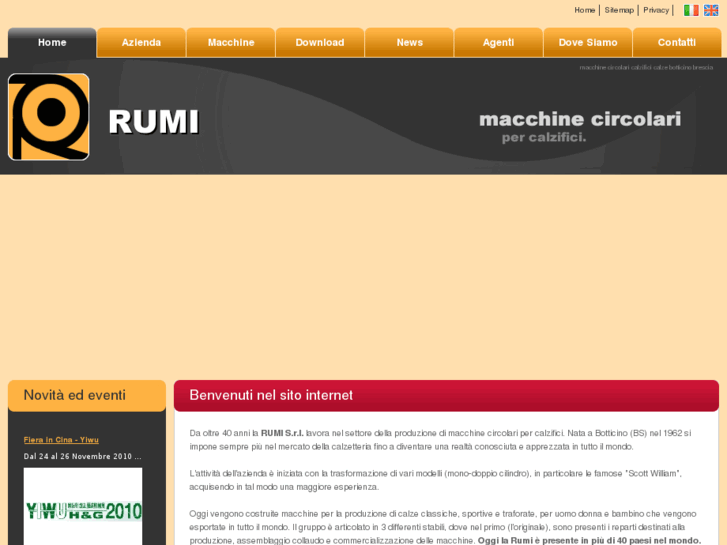The width and height of the screenshot is (727, 545).
Task: Open the Home tab in navigation
Action: tap(52, 43)
